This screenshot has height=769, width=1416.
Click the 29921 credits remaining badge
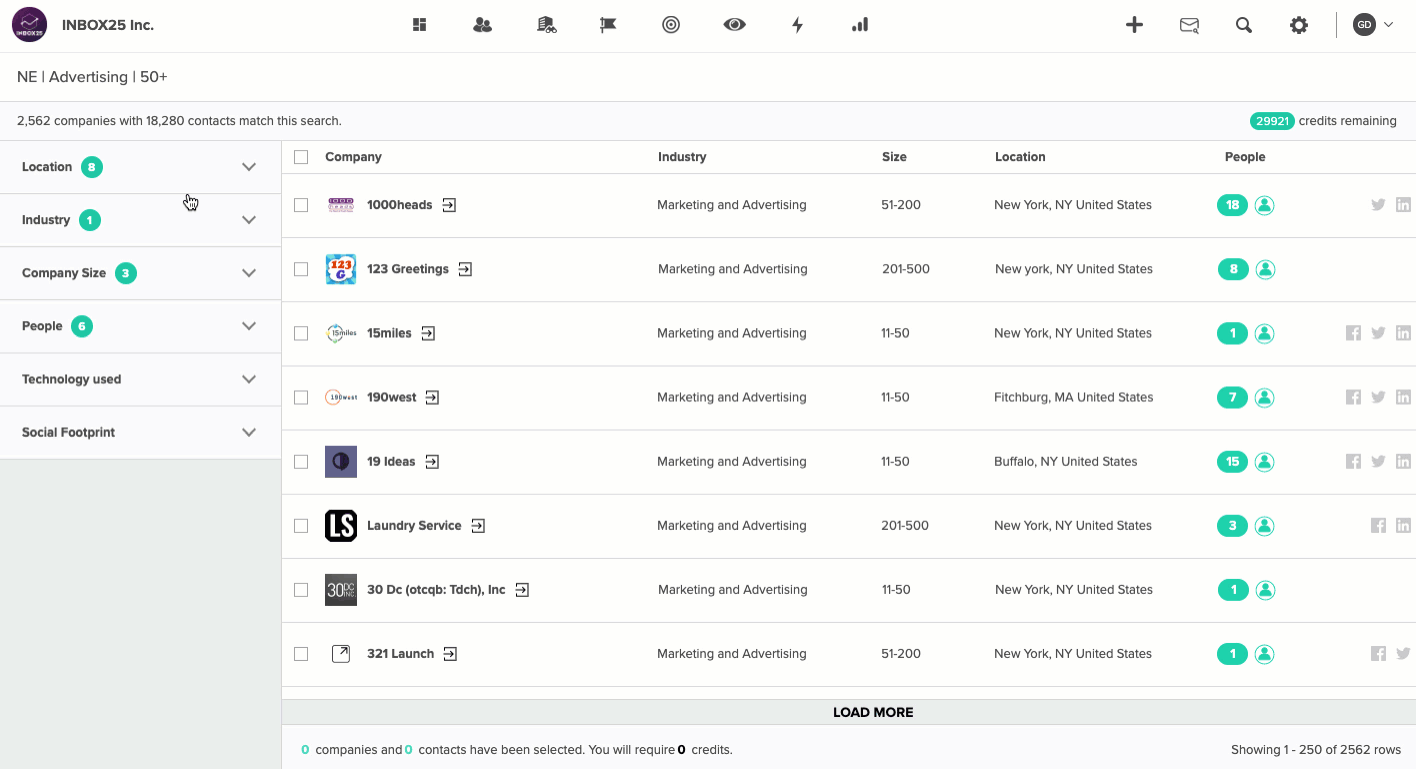(1272, 121)
